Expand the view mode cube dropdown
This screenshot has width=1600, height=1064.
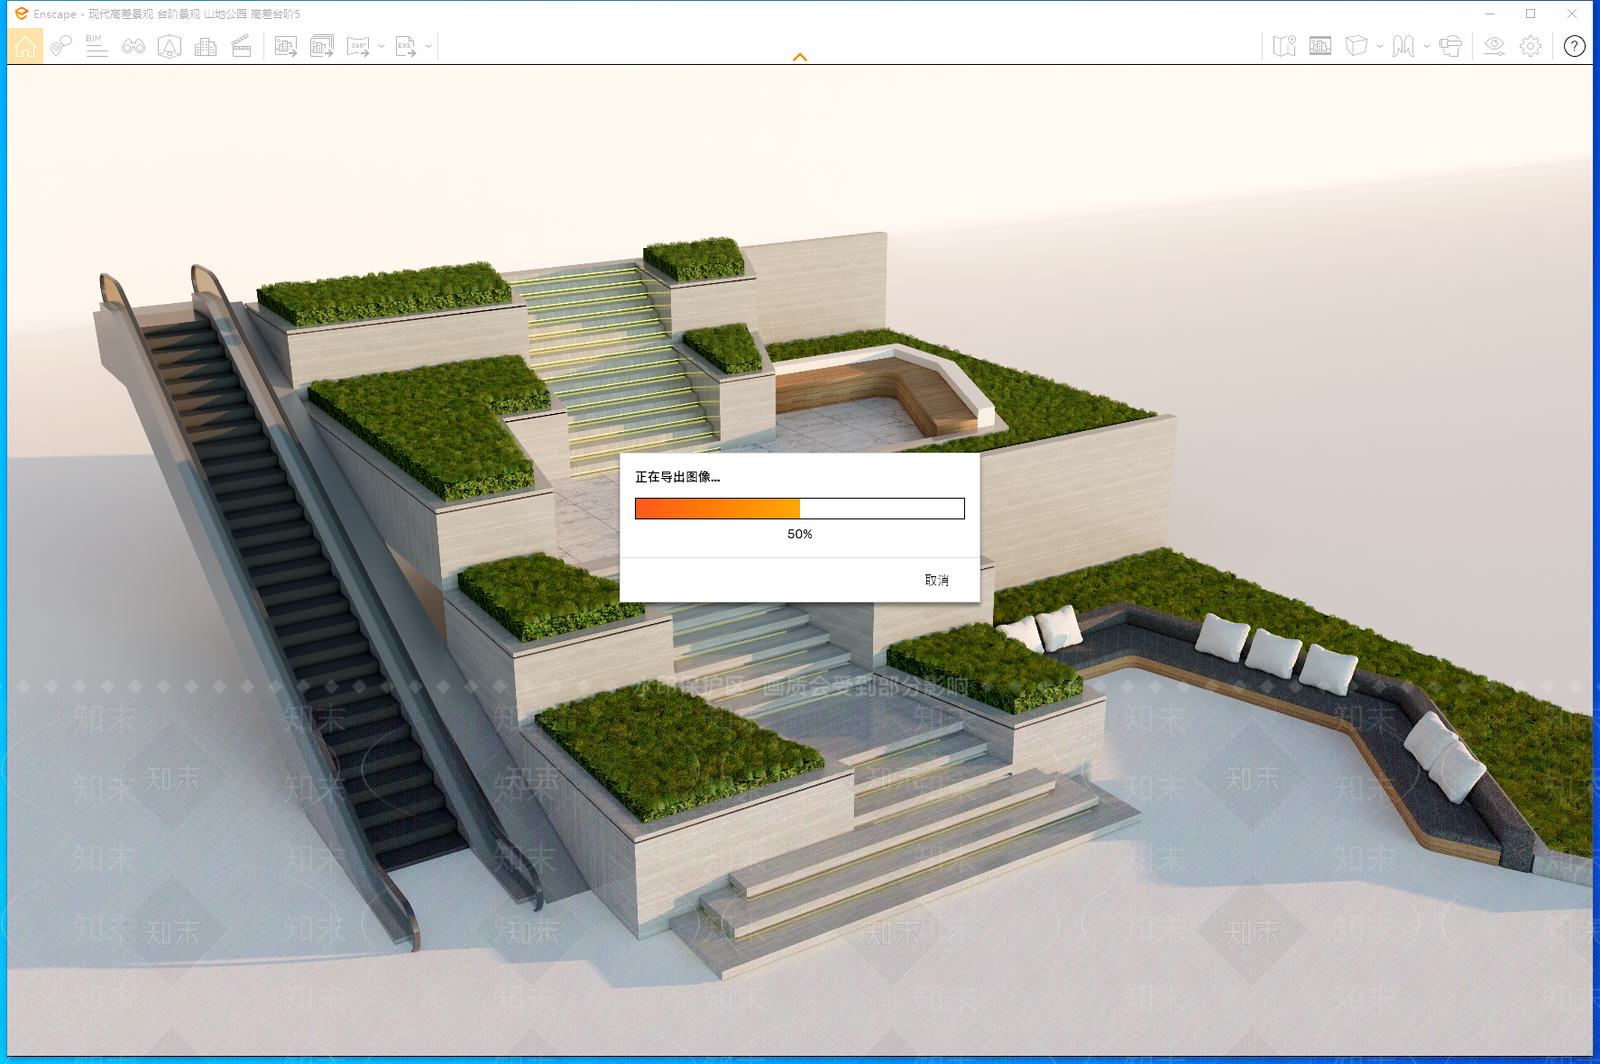coord(1380,46)
